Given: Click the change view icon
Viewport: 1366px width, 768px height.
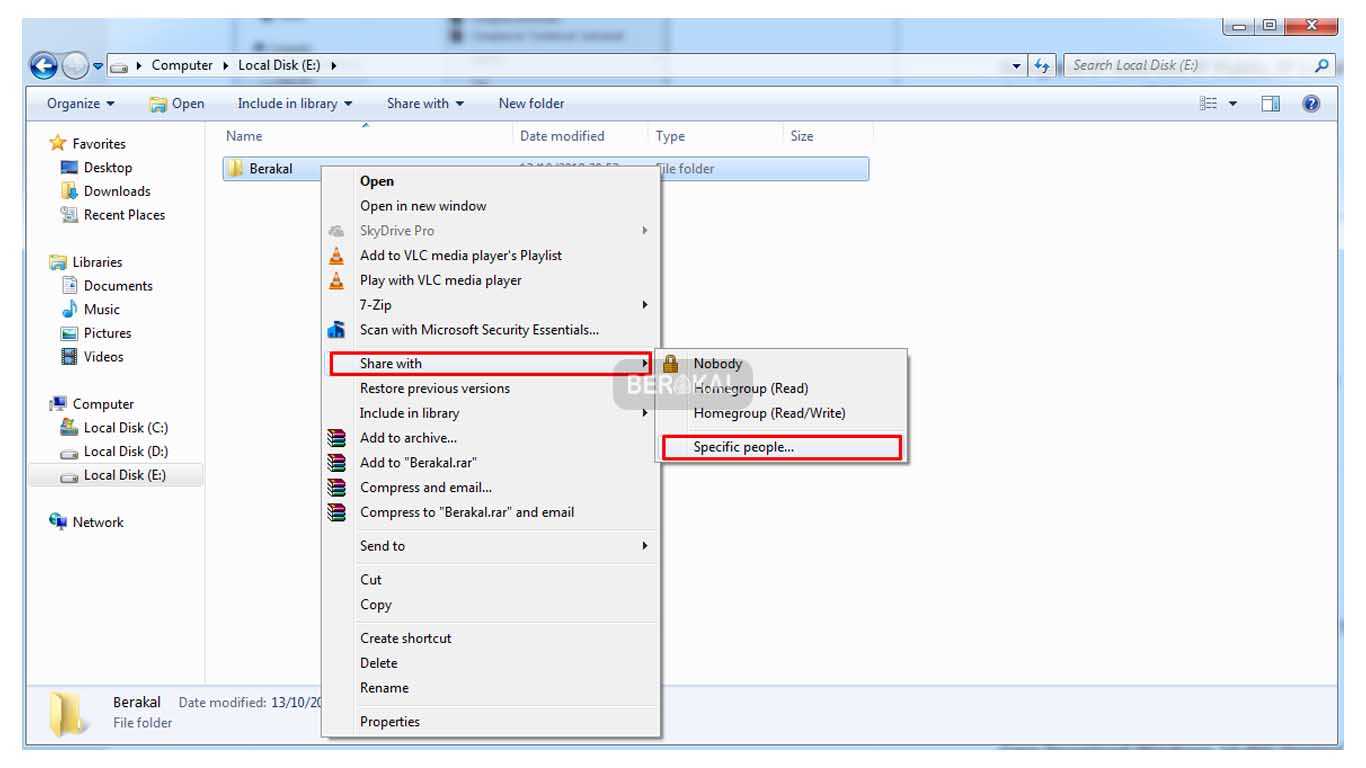Looking at the screenshot, I should pyautogui.click(x=1208, y=104).
